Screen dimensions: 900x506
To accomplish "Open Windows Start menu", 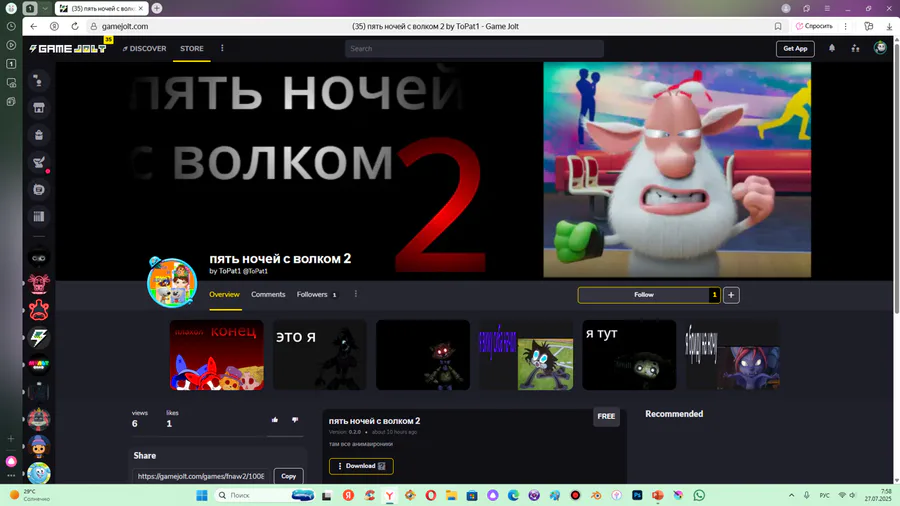I will [201, 496].
